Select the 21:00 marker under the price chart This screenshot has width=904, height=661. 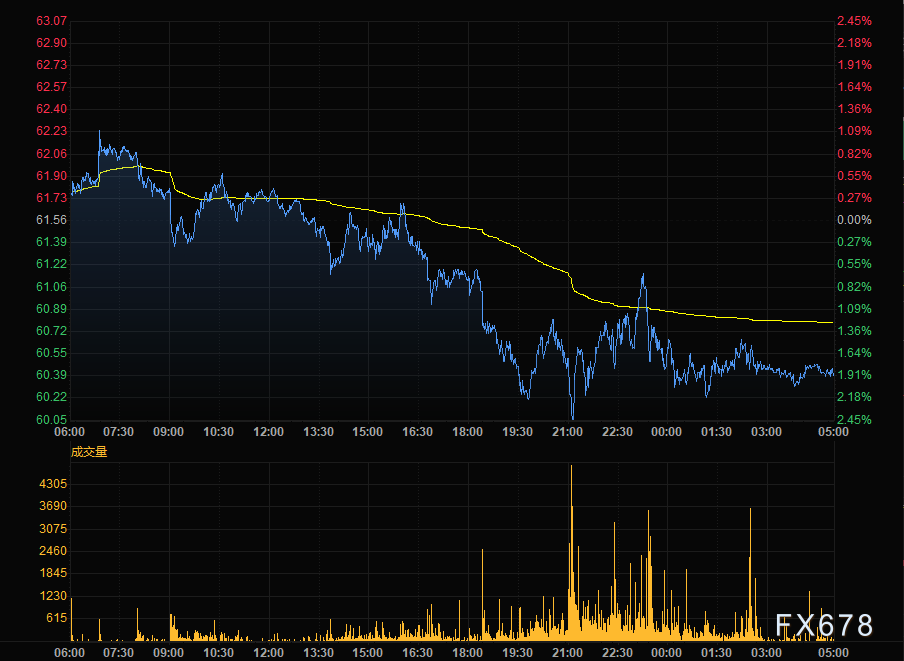[567, 431]
